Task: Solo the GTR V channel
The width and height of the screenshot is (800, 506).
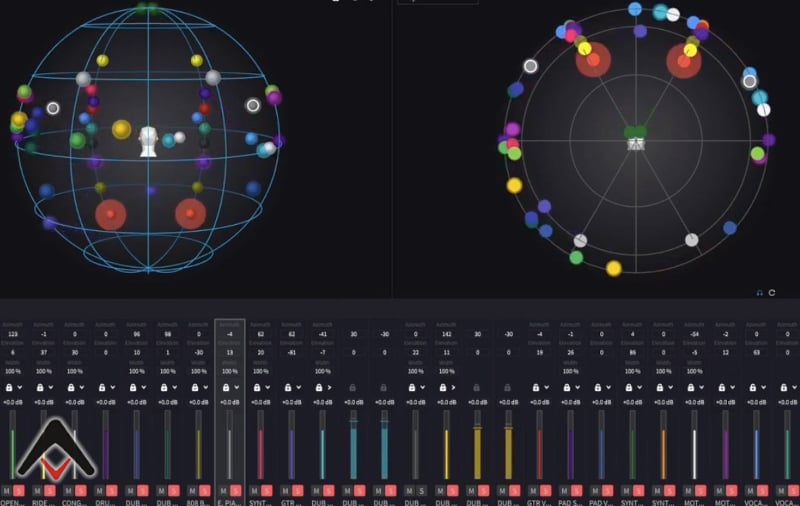Action: pos(545,490)
